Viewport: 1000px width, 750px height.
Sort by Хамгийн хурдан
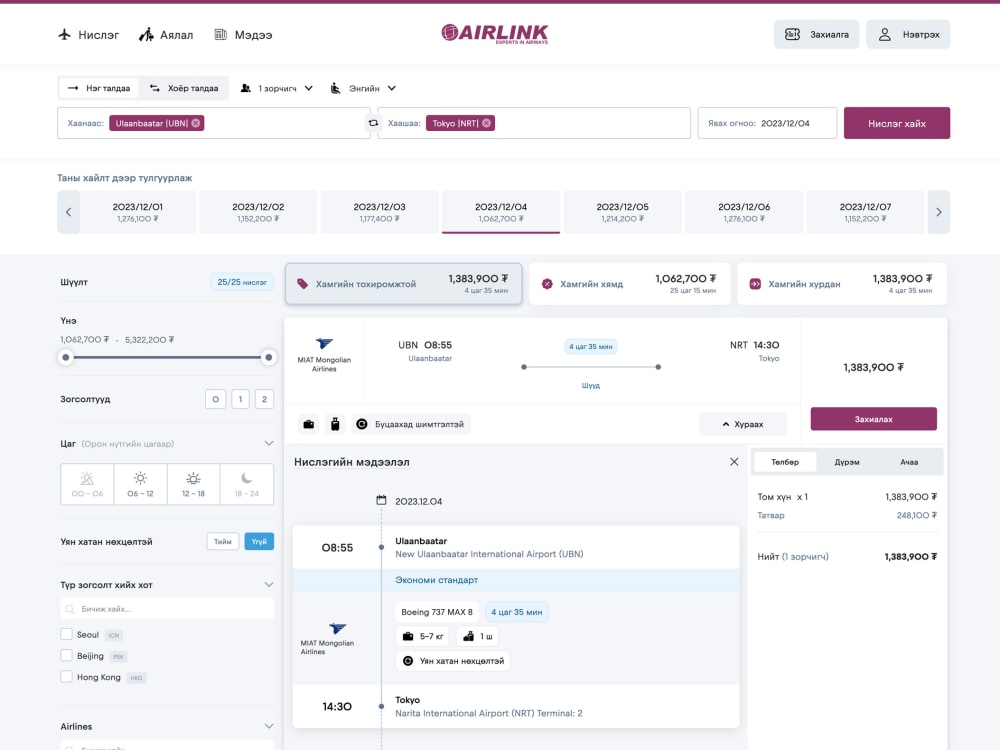(x=842, y=284)
